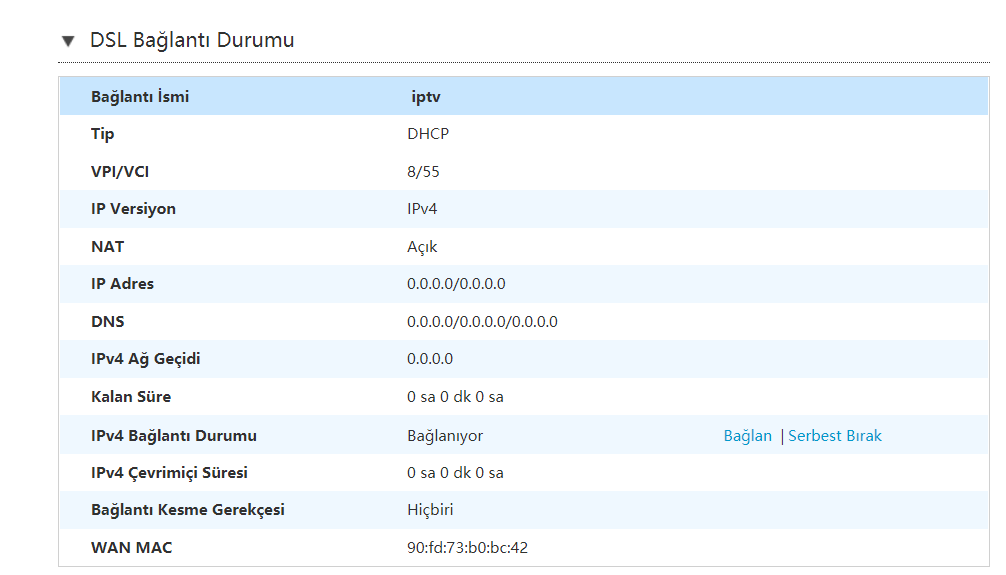
Task: Select the IPv4 Ağ Geçidi 0.0.0.0 value
Action: (430, 359)
